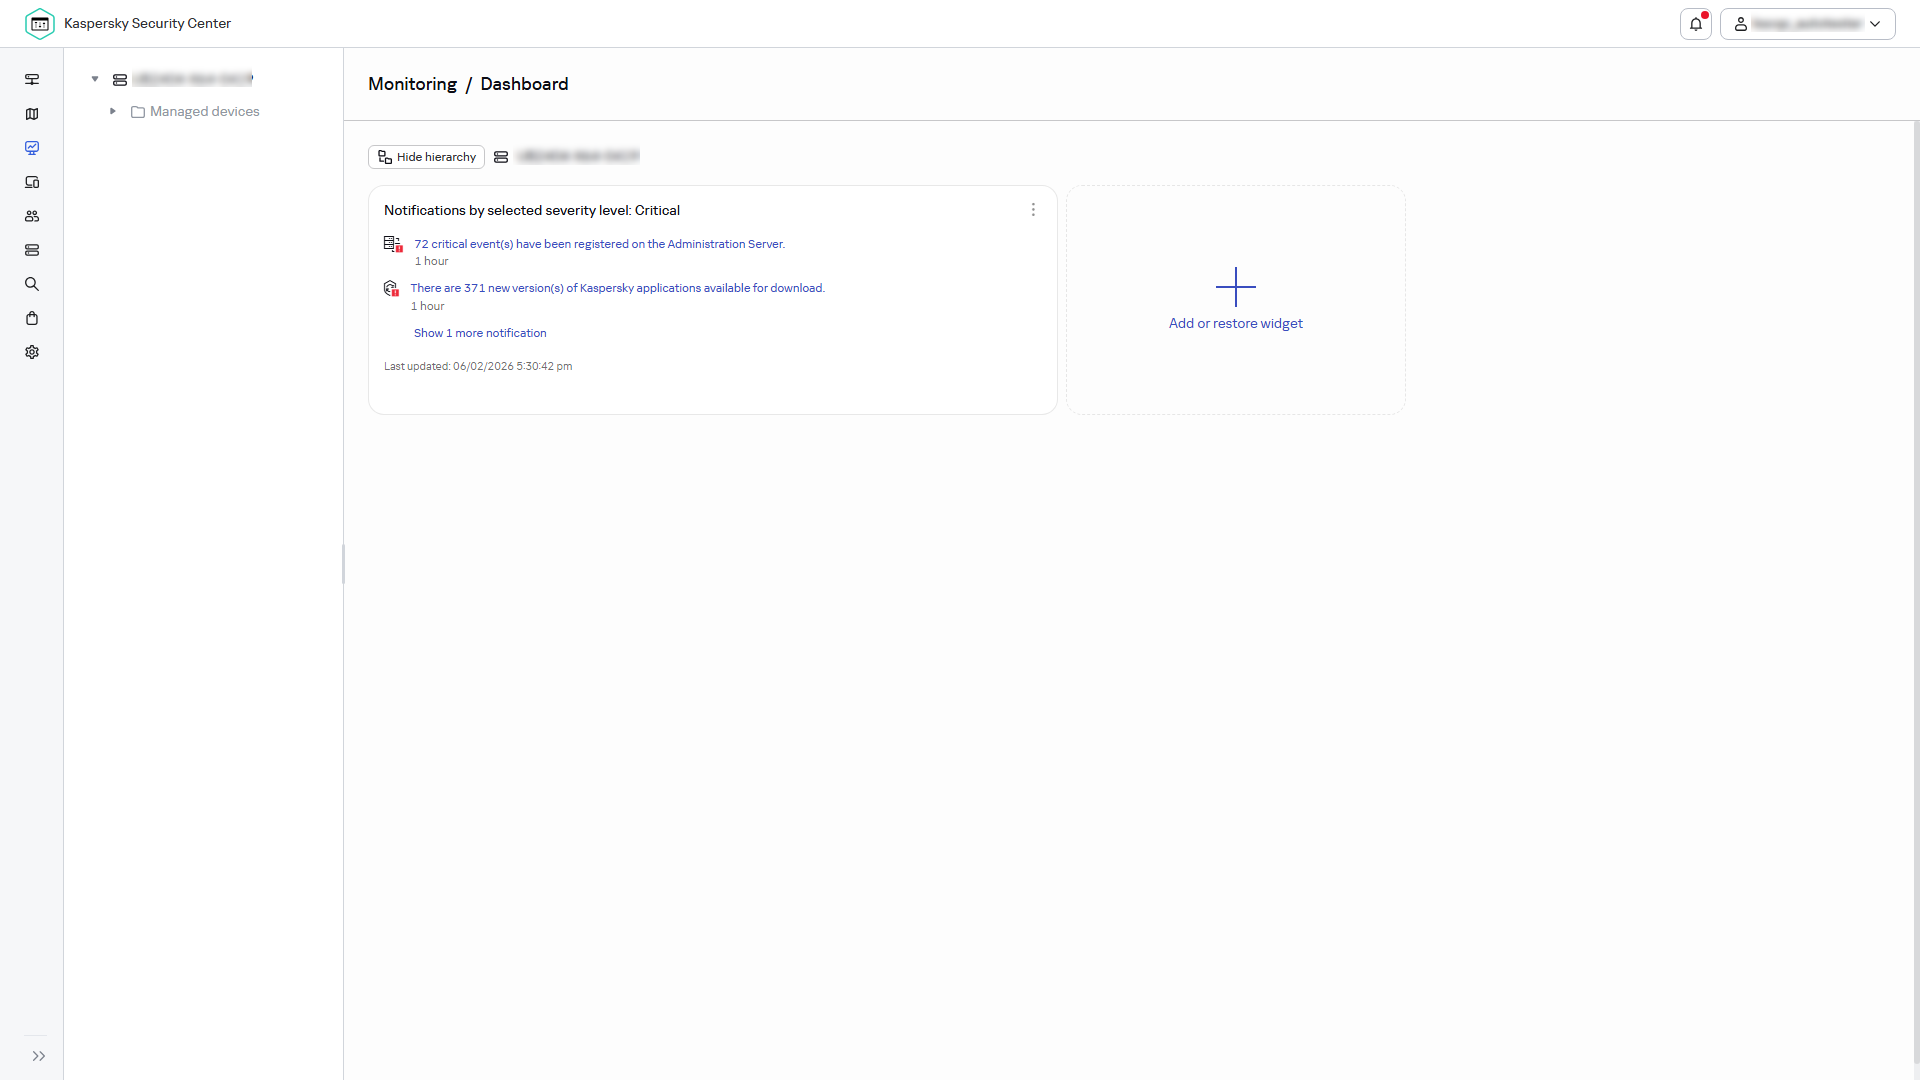Click the widget title Notifications by selected severity
Viewport: 1920px width, 1080px height.
tap(532, 210)
